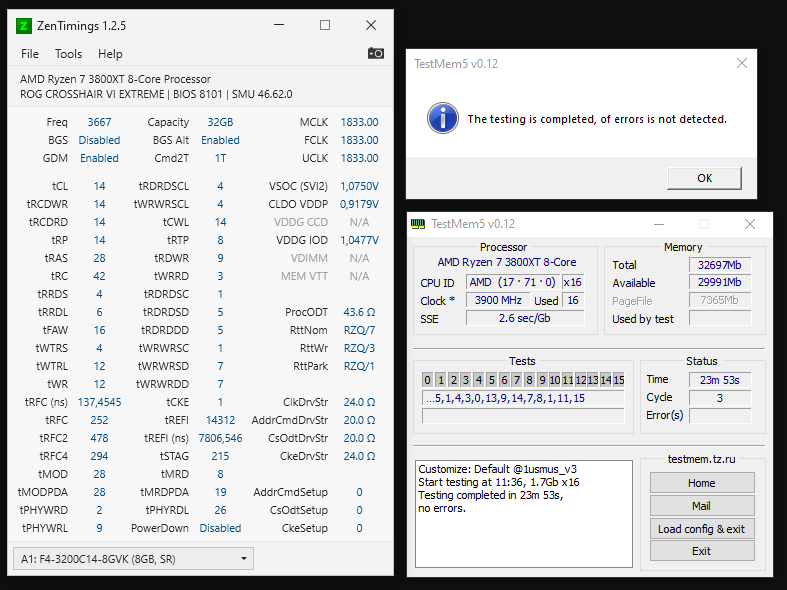The image size is (787, 590).
Task: Click the Capacity value 32GB
Action: (220, 122)
